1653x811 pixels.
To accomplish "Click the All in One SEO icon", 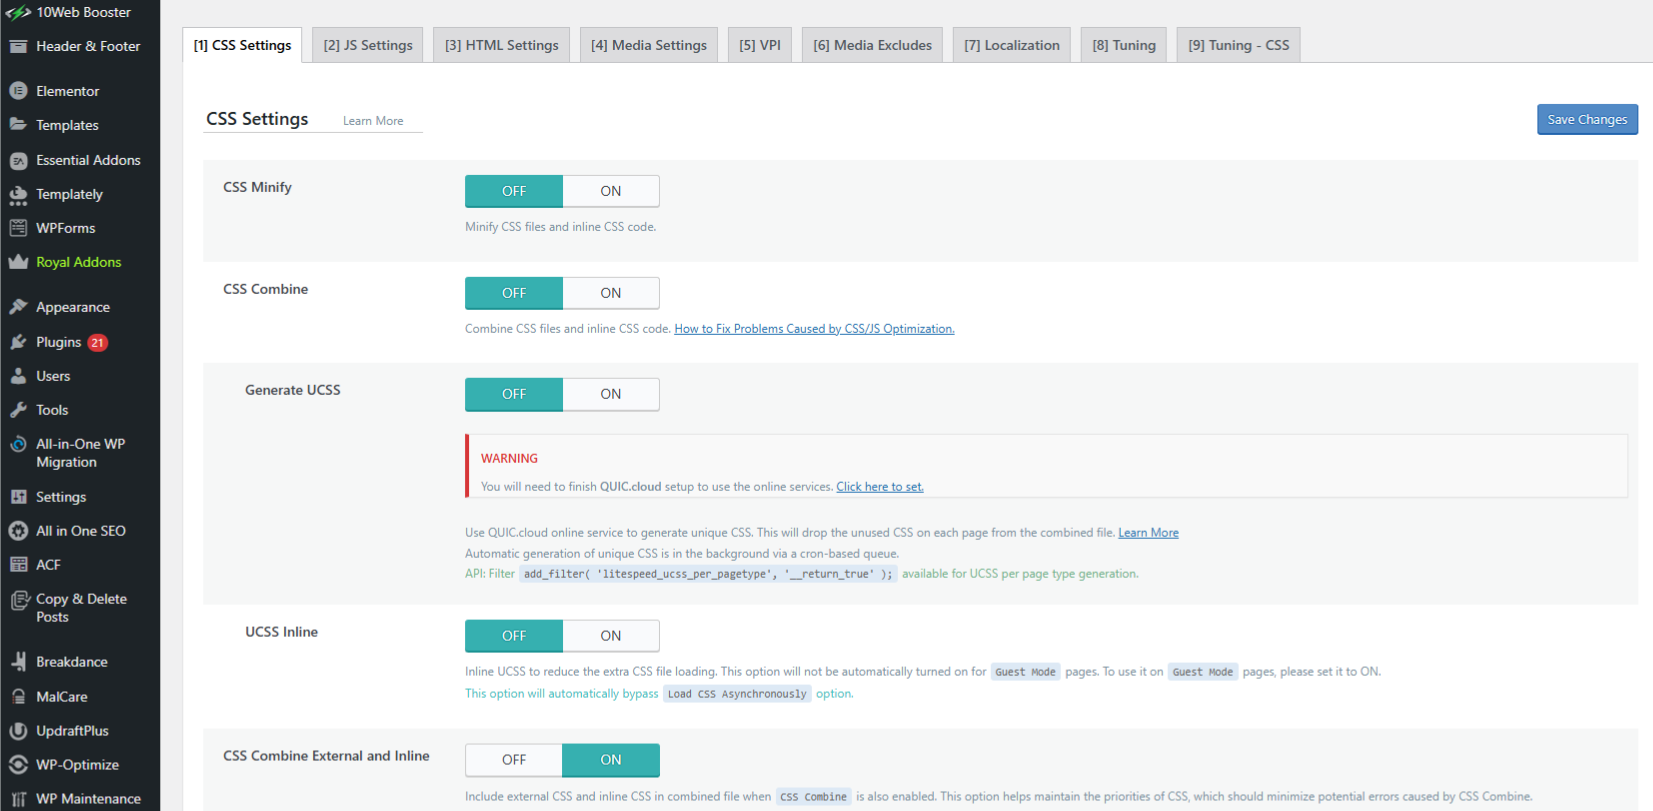I will (x=18, y=531).
